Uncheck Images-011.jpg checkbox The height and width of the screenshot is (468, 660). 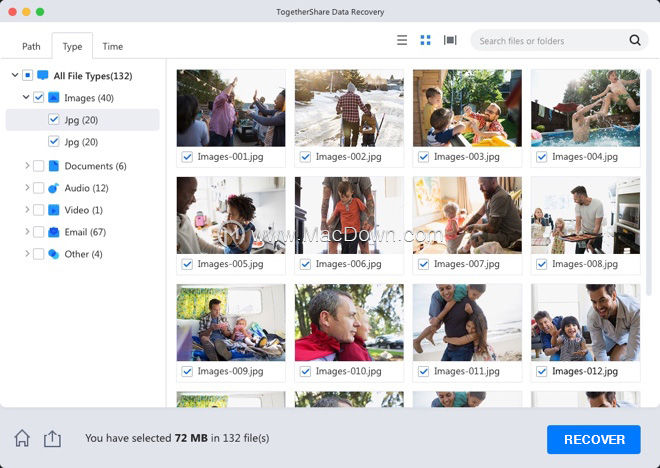423,372
